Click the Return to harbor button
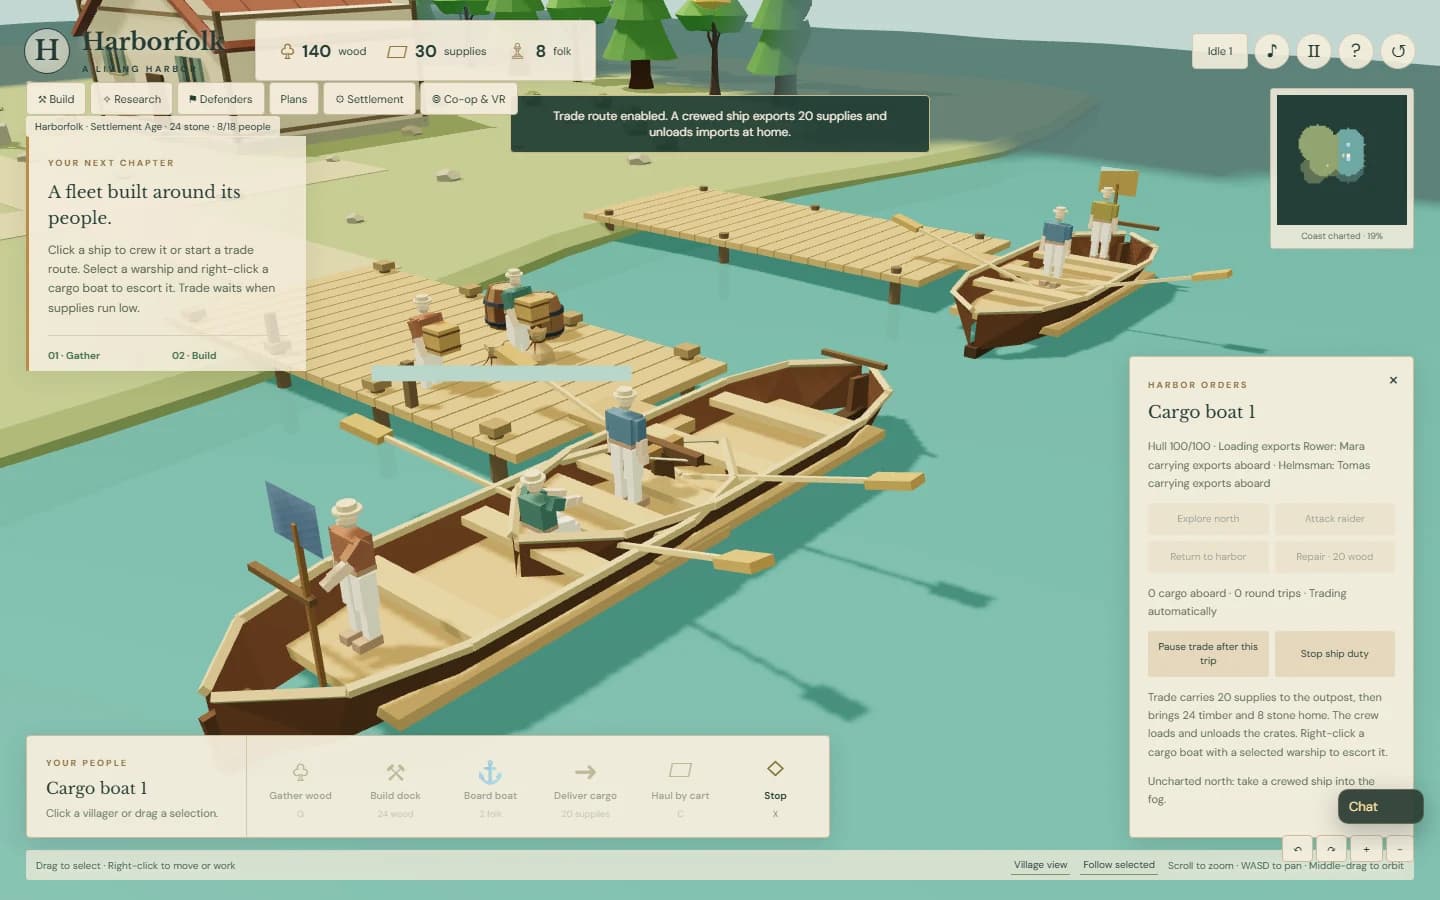Viewport: 1440px width, 900px height. [1208, 557]
